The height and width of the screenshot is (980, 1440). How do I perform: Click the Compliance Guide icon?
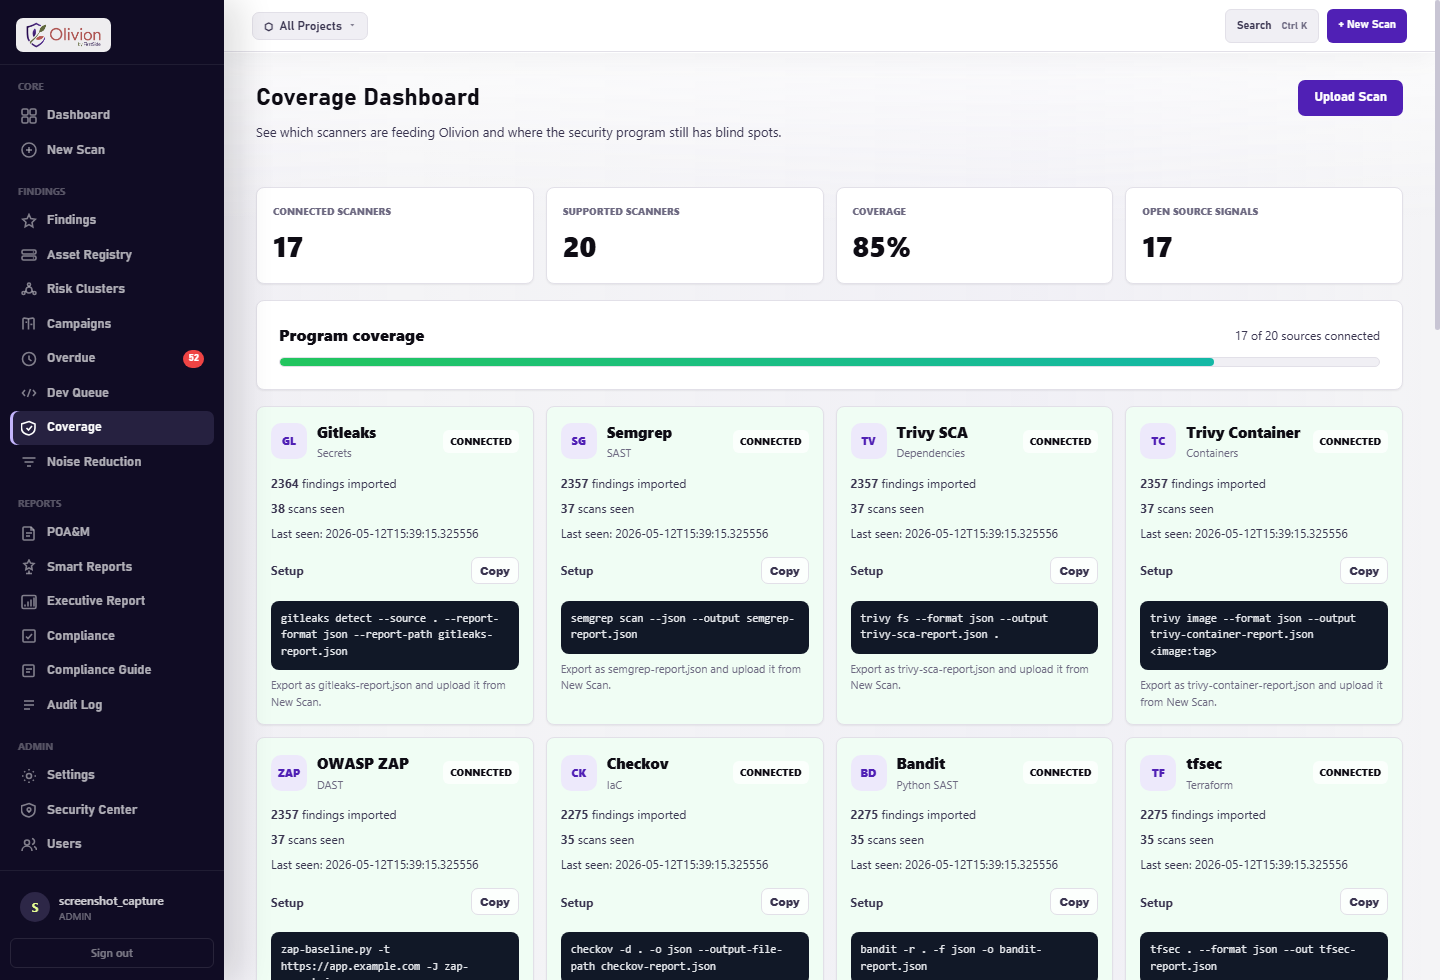(29, 670)
